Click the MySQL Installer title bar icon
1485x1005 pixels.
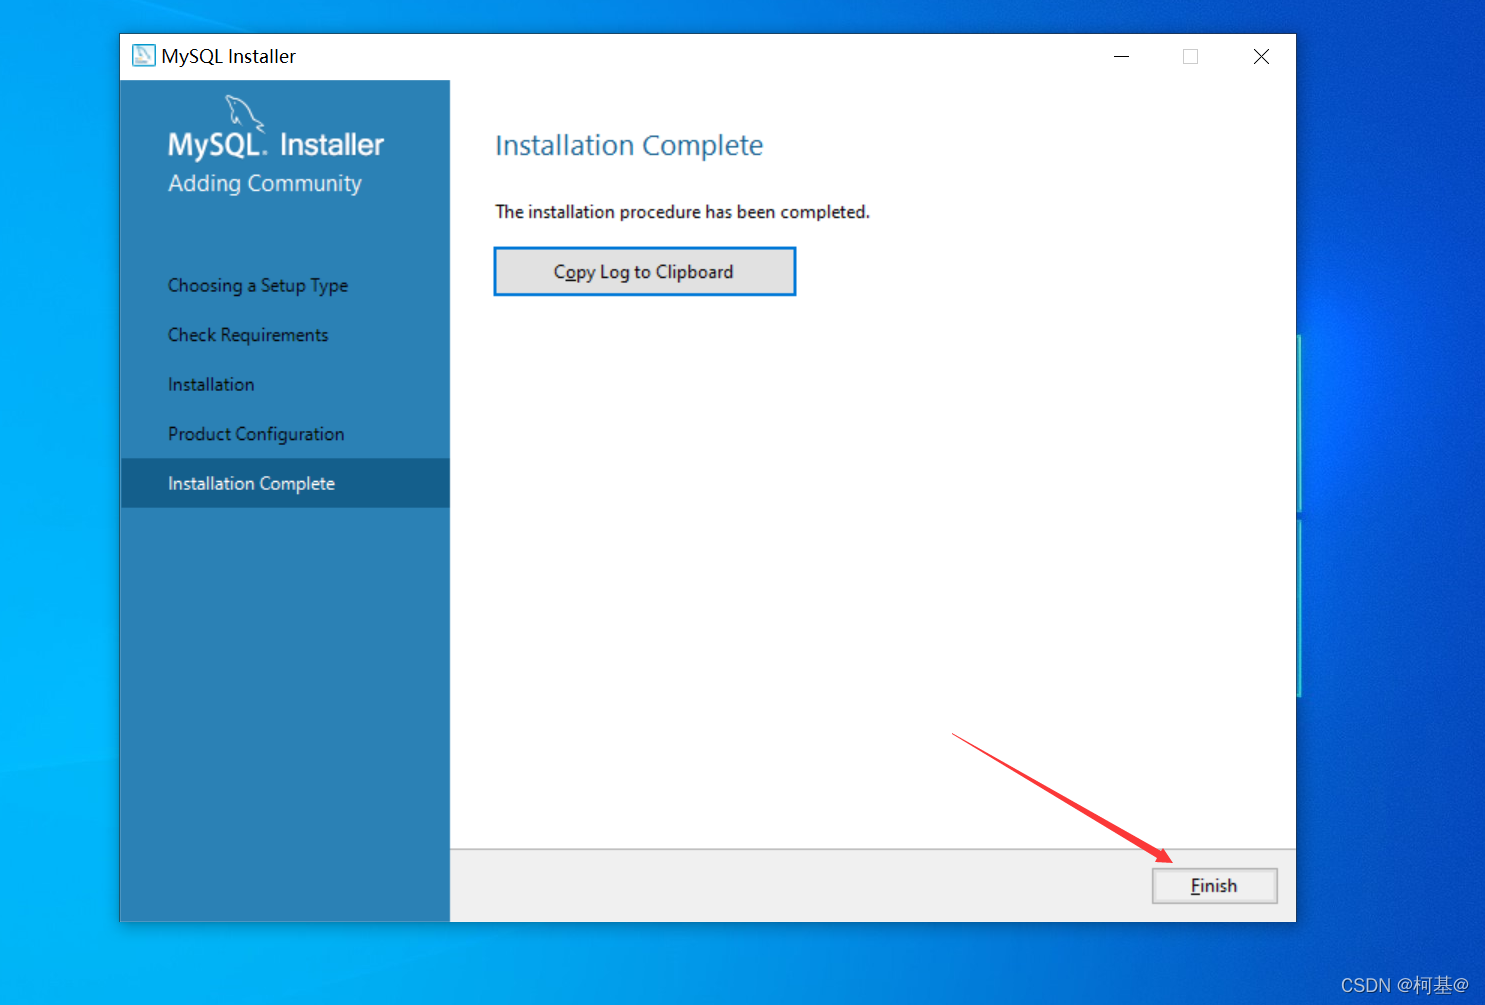[x=144, y=56]
